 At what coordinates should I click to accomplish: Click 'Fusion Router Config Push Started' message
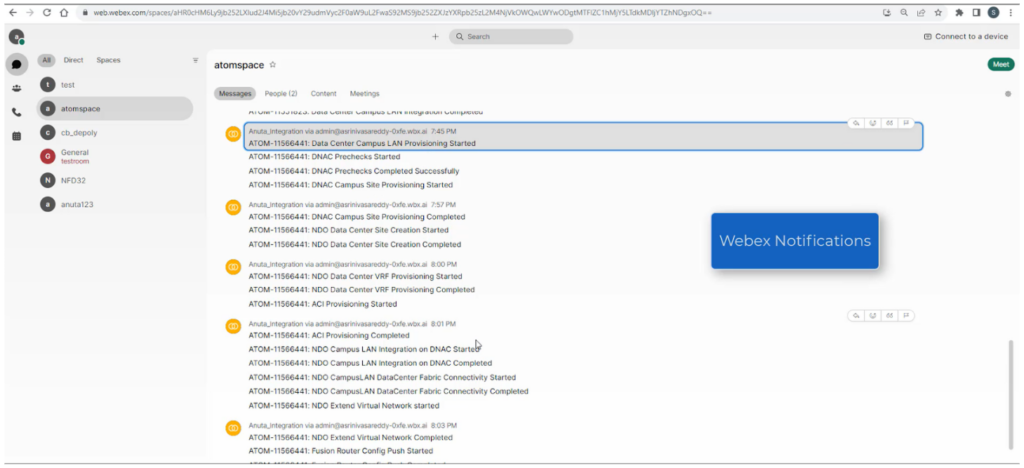341,450
